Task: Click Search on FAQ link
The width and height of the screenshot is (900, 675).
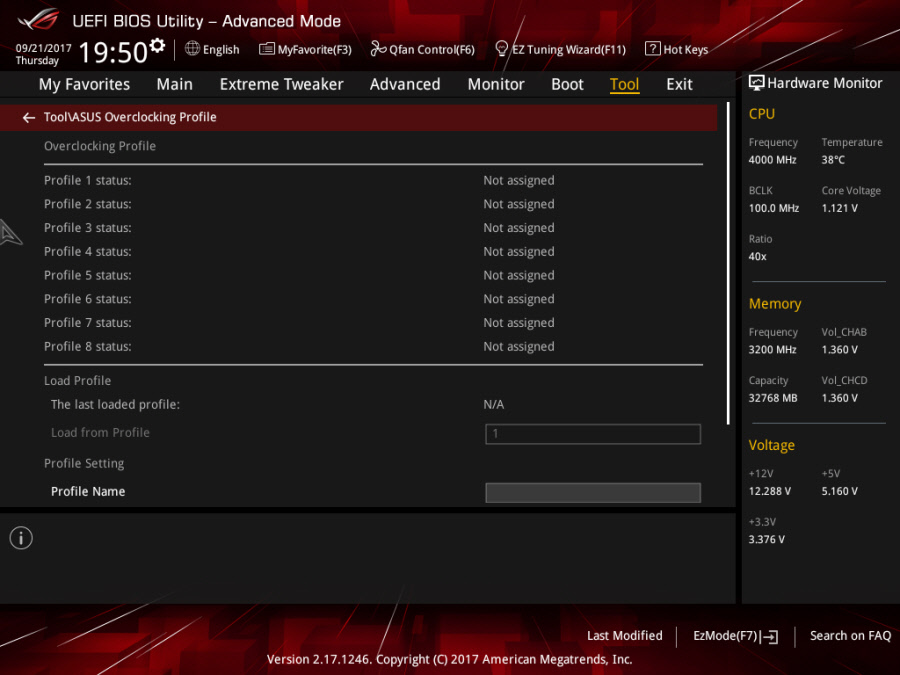Action: 850,636
